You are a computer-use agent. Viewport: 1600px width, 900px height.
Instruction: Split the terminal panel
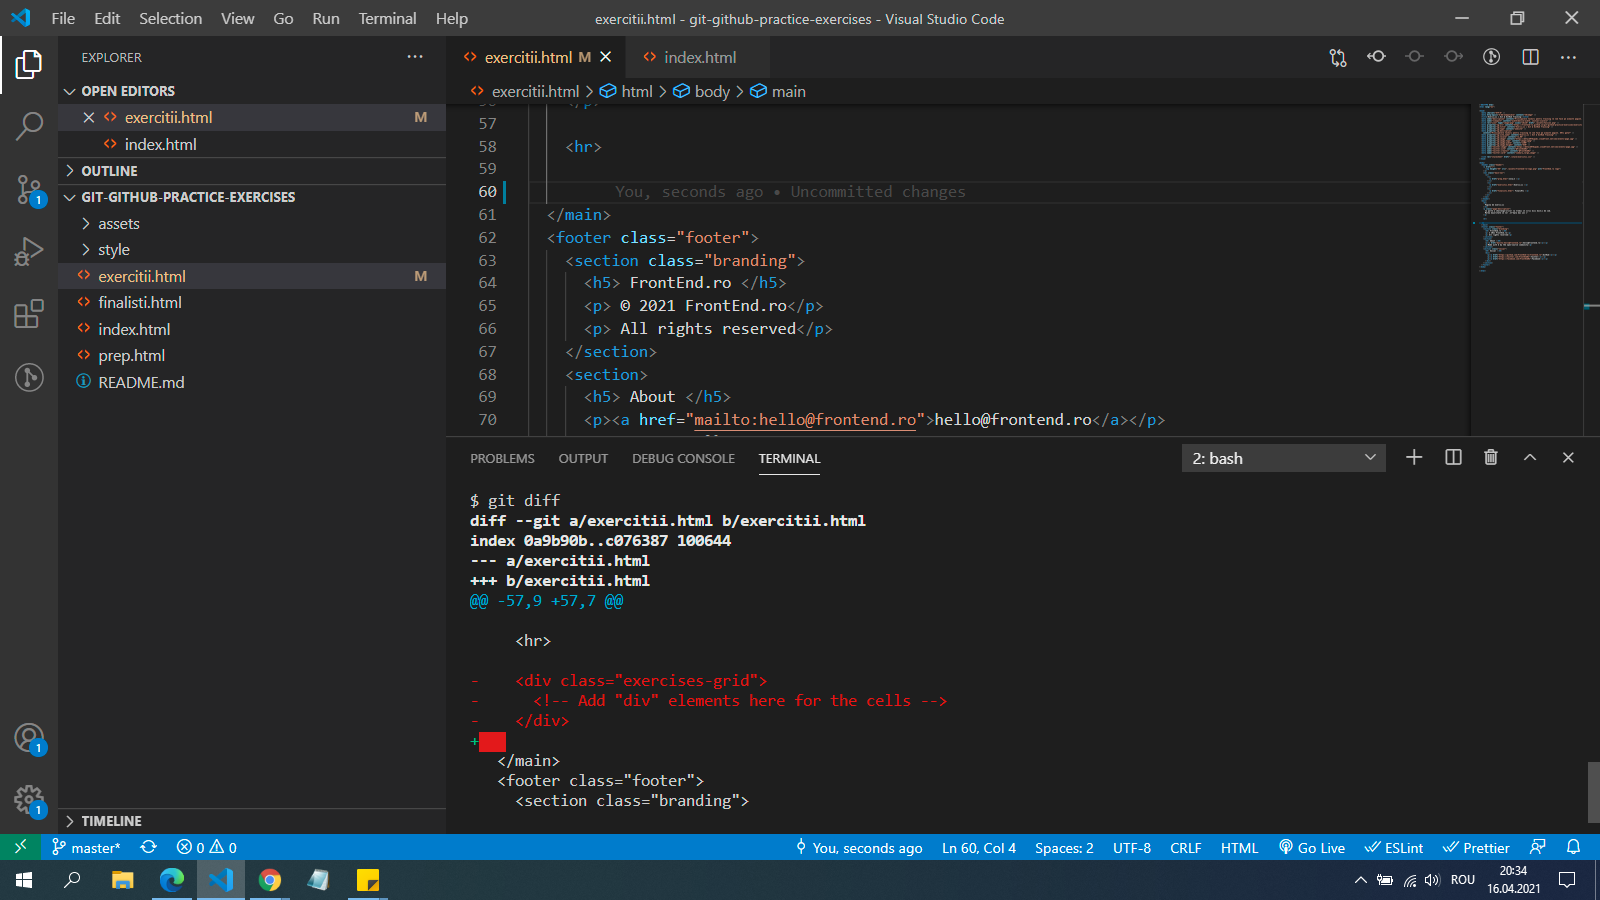[x=1453, y=457]
